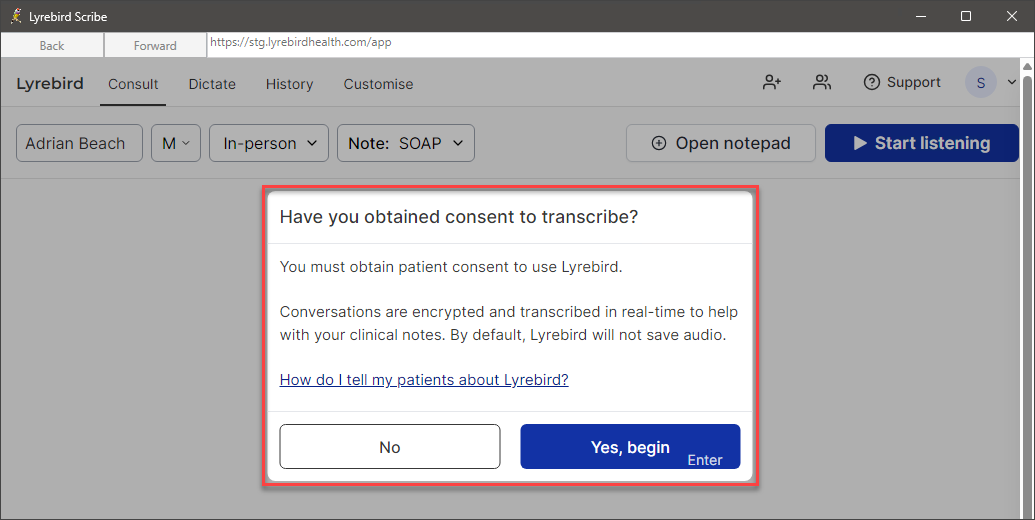Click the plus icon on Open notepad

click(658, 143)
